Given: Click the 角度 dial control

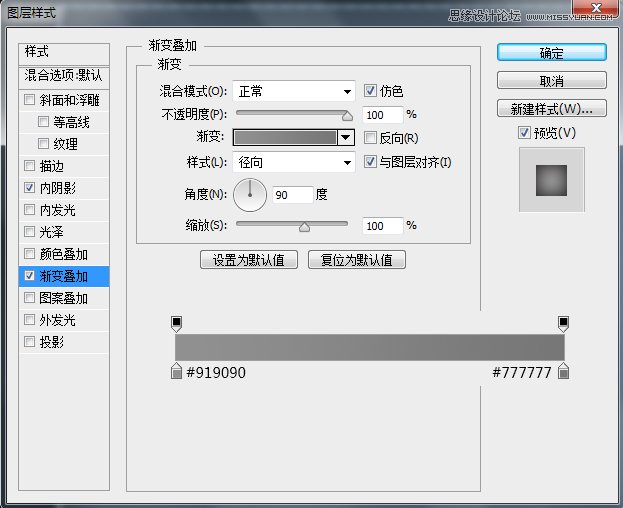Looking at the screenshot, I should pyautogui.click(x=250, y=195).
